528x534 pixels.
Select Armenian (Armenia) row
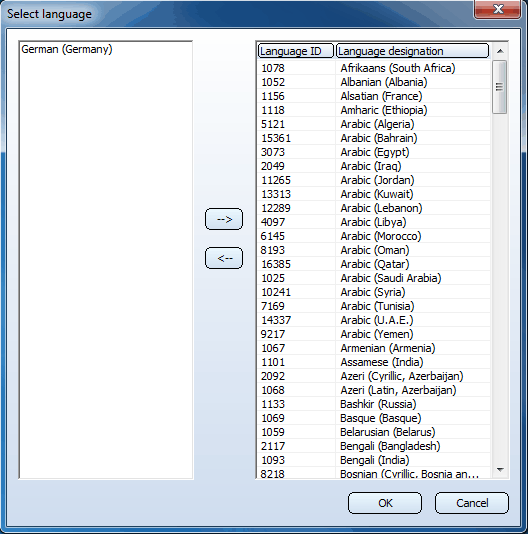pyautogui.click(x=374, y=348)
